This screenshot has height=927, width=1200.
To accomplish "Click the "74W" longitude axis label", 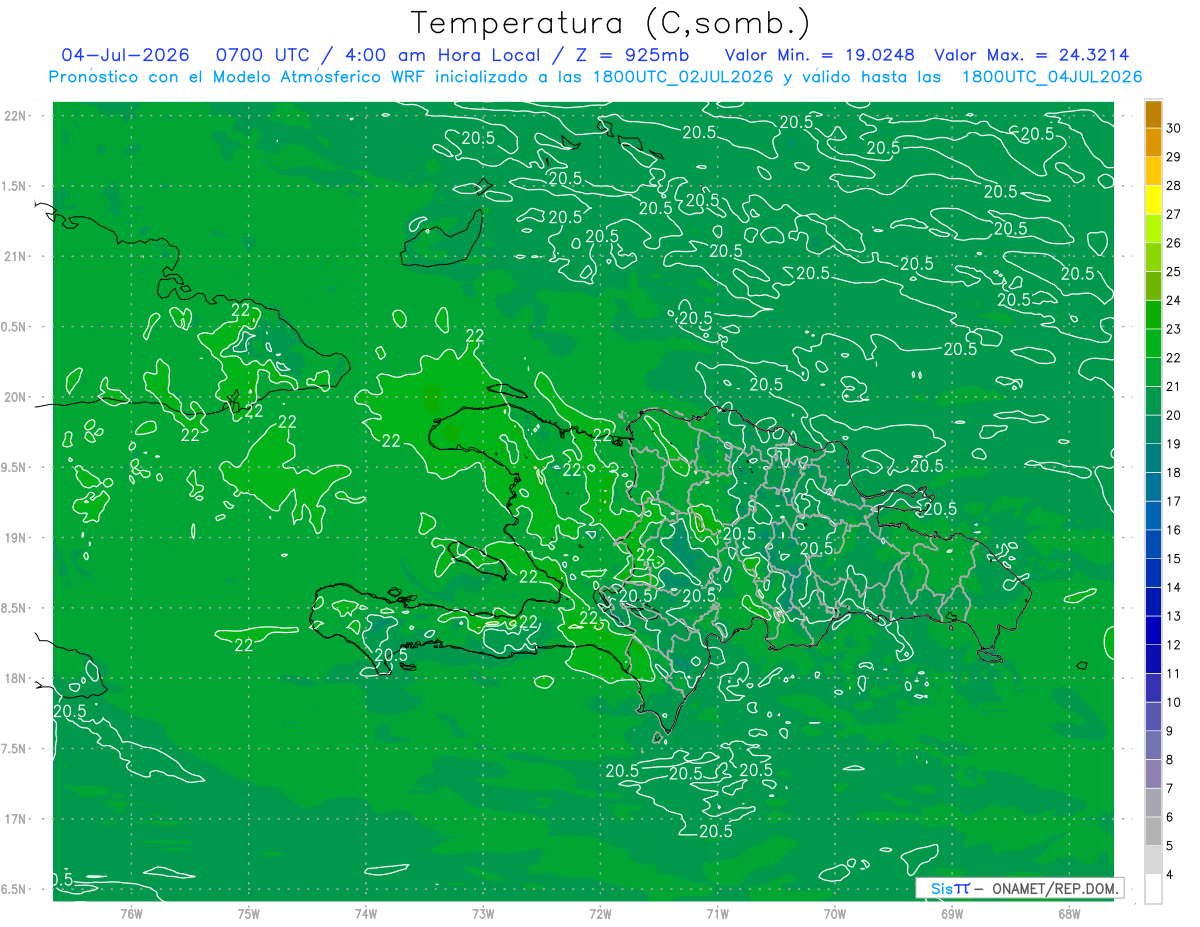I will pos(366,914).
